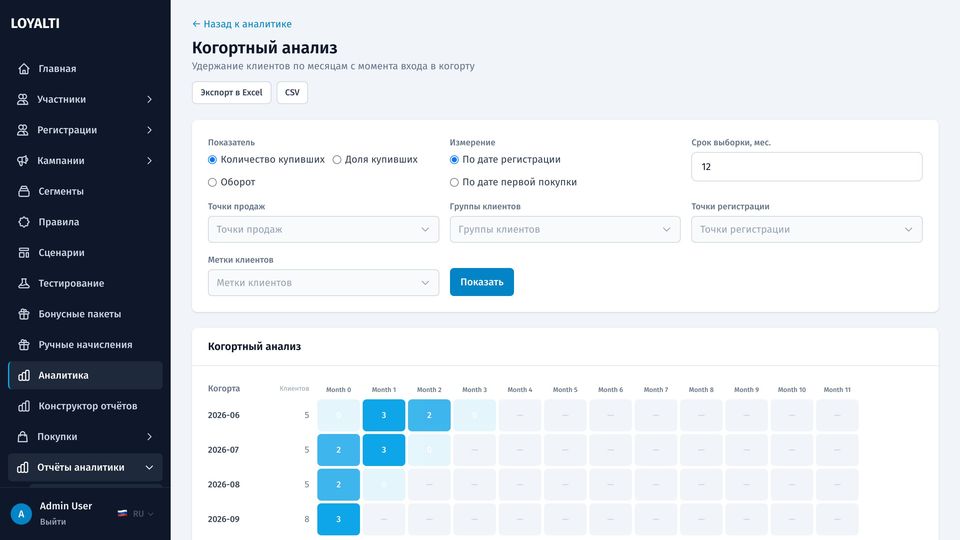
Task: Click the Показать button
Action: pyautogui.click(x=482, y=282)
